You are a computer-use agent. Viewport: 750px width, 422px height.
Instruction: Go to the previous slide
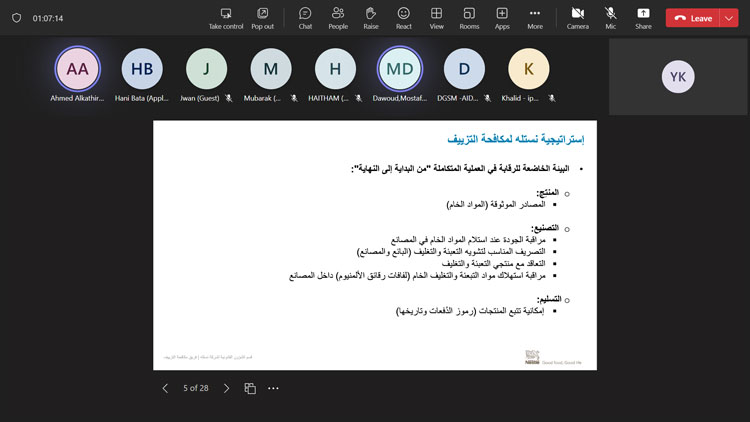tap(165, 388)
